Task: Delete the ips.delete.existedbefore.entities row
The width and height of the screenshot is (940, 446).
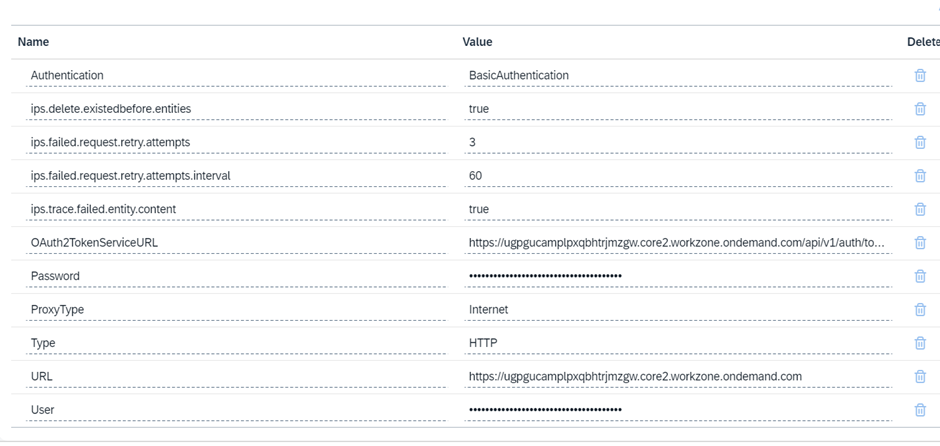Action: 919,109
